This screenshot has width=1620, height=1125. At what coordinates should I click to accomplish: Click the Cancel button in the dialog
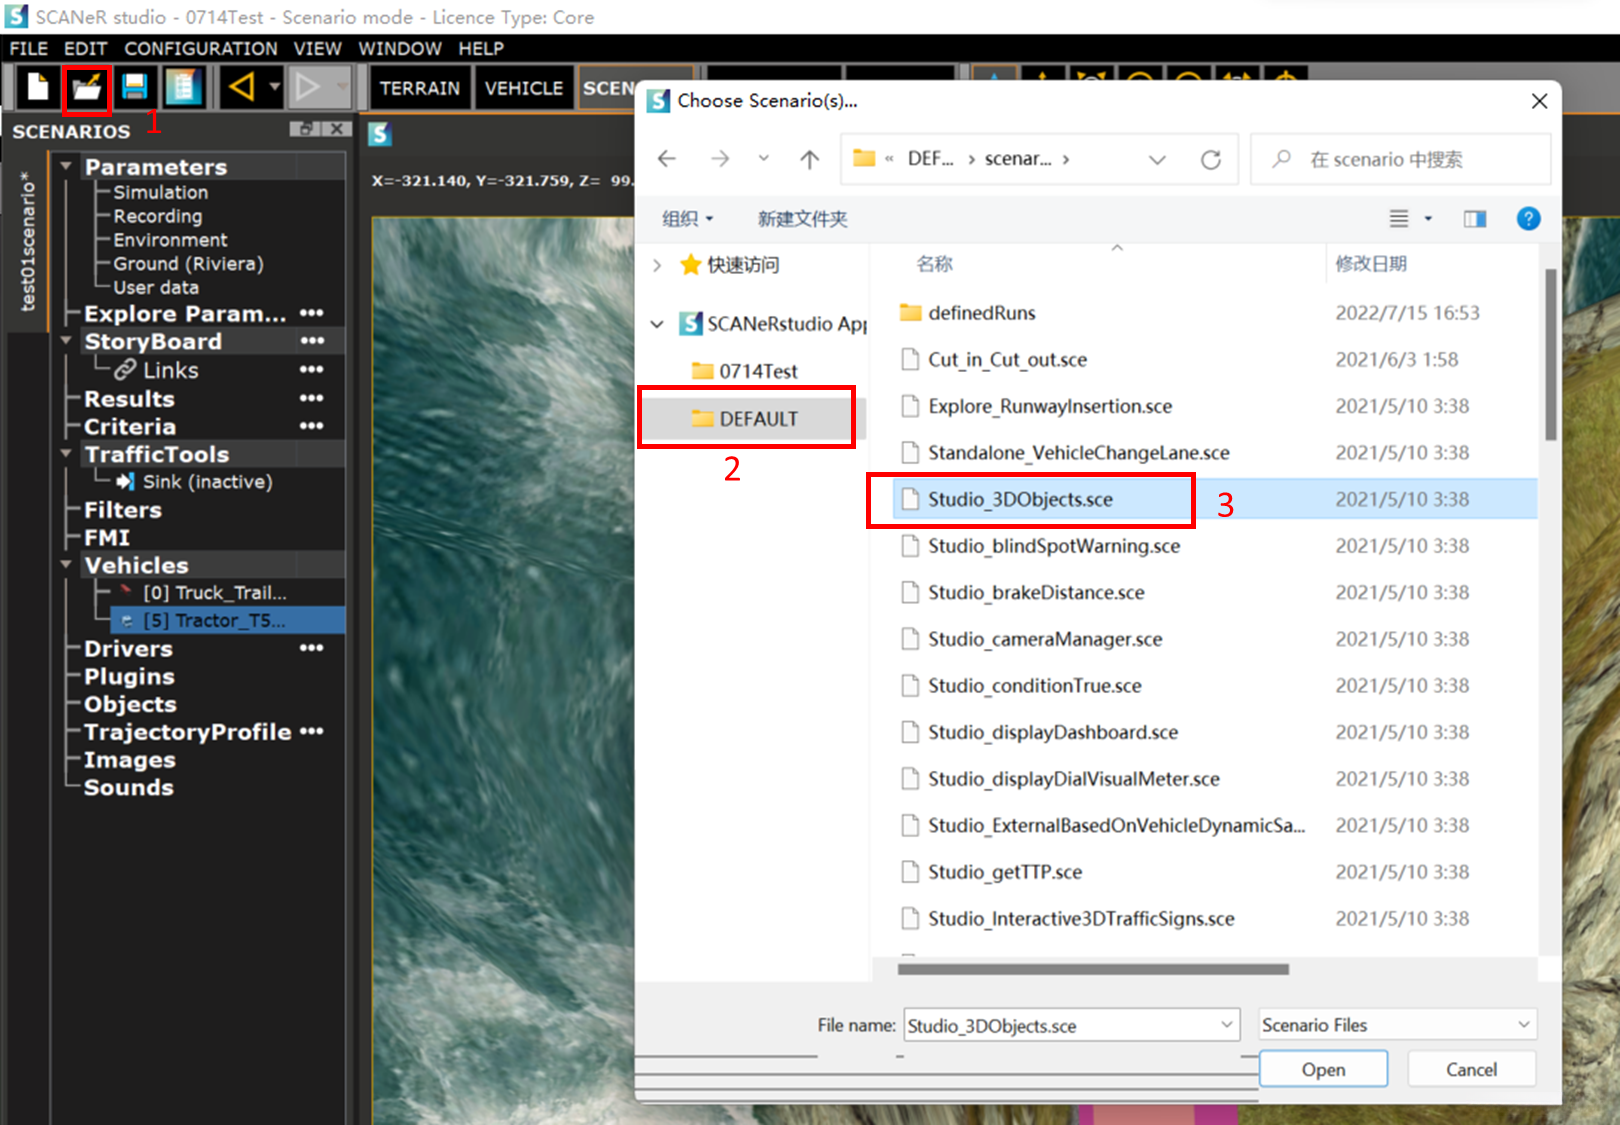point(1471,1069)
